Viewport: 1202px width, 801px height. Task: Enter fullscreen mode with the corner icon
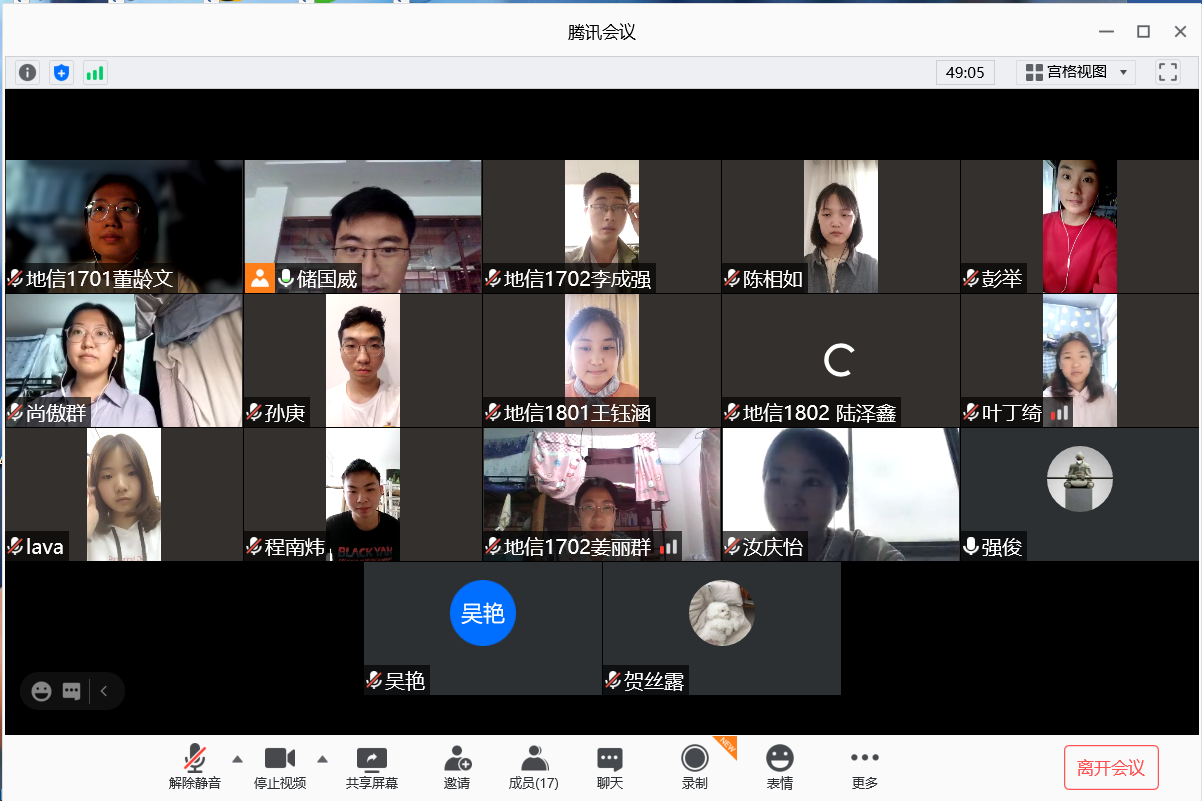[x=1167, y=72]
